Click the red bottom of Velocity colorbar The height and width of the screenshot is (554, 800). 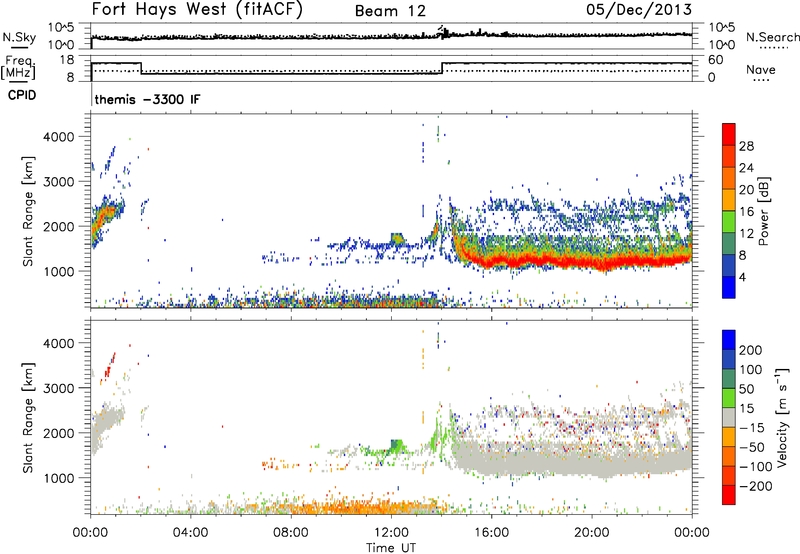coord(729,495)
